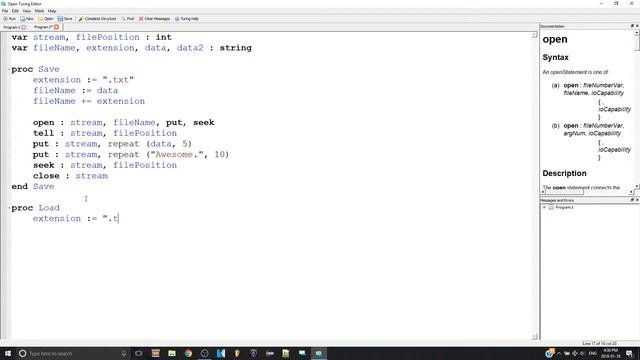Open Task View from the taskbar
The width and height of the screenshot is (640, 360).
pyautogui.click(x=139, y=353)
